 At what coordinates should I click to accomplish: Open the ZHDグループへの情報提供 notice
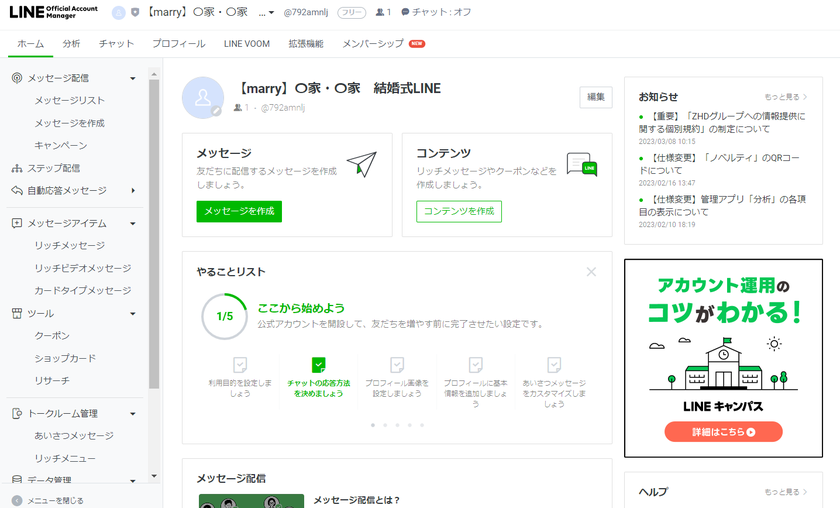point(722,123)
